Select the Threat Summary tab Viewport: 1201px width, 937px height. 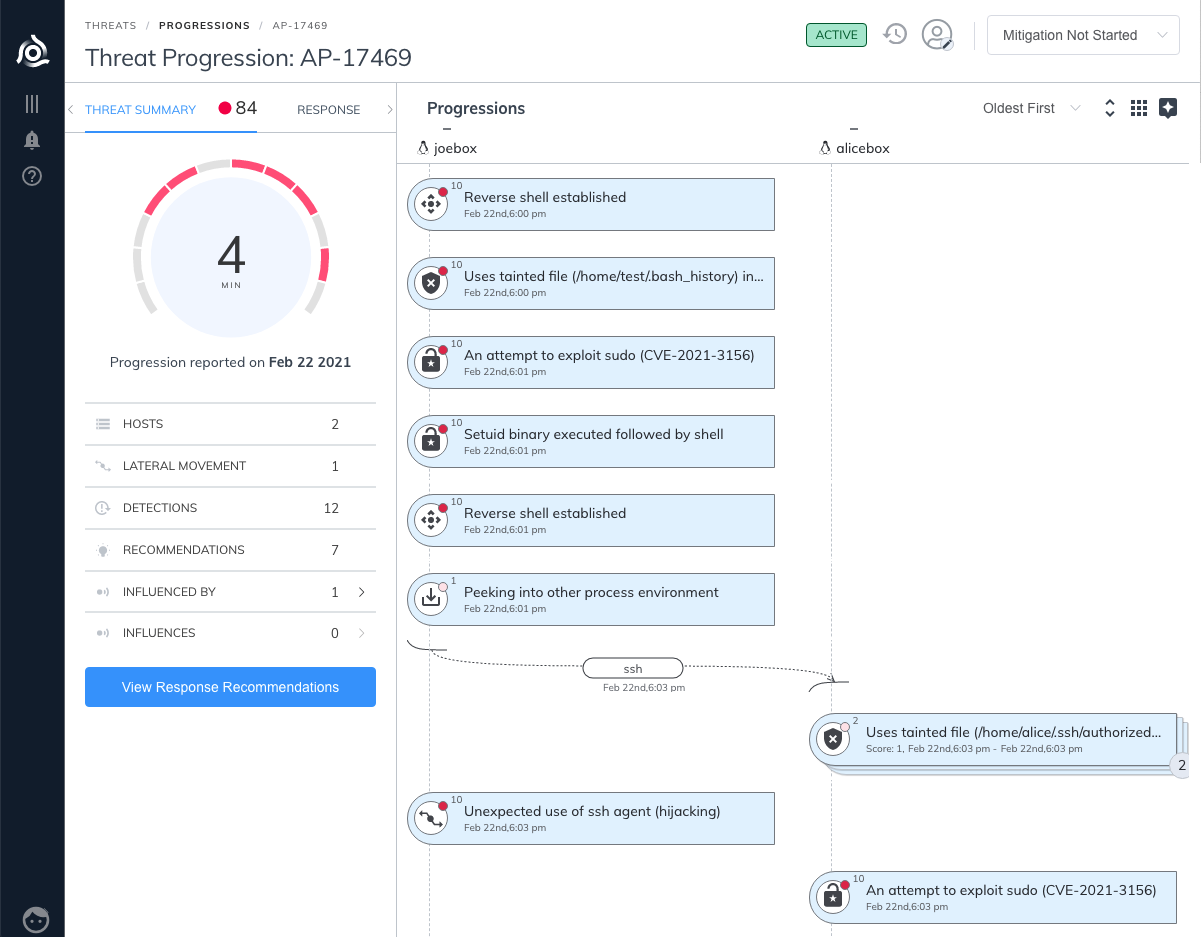(x=140, y=110)
